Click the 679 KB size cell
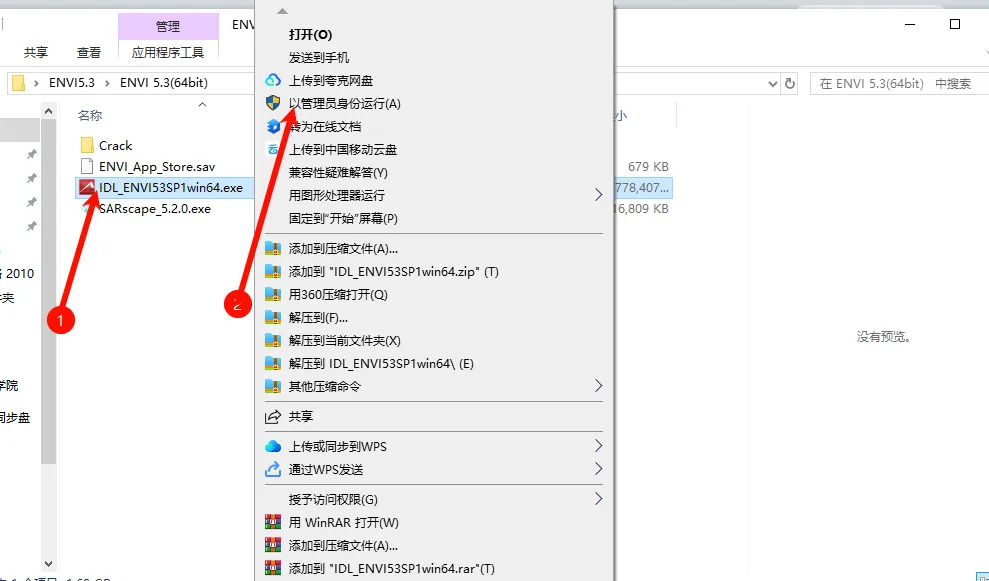Screen dimensions: 989x581 (648, 167)
